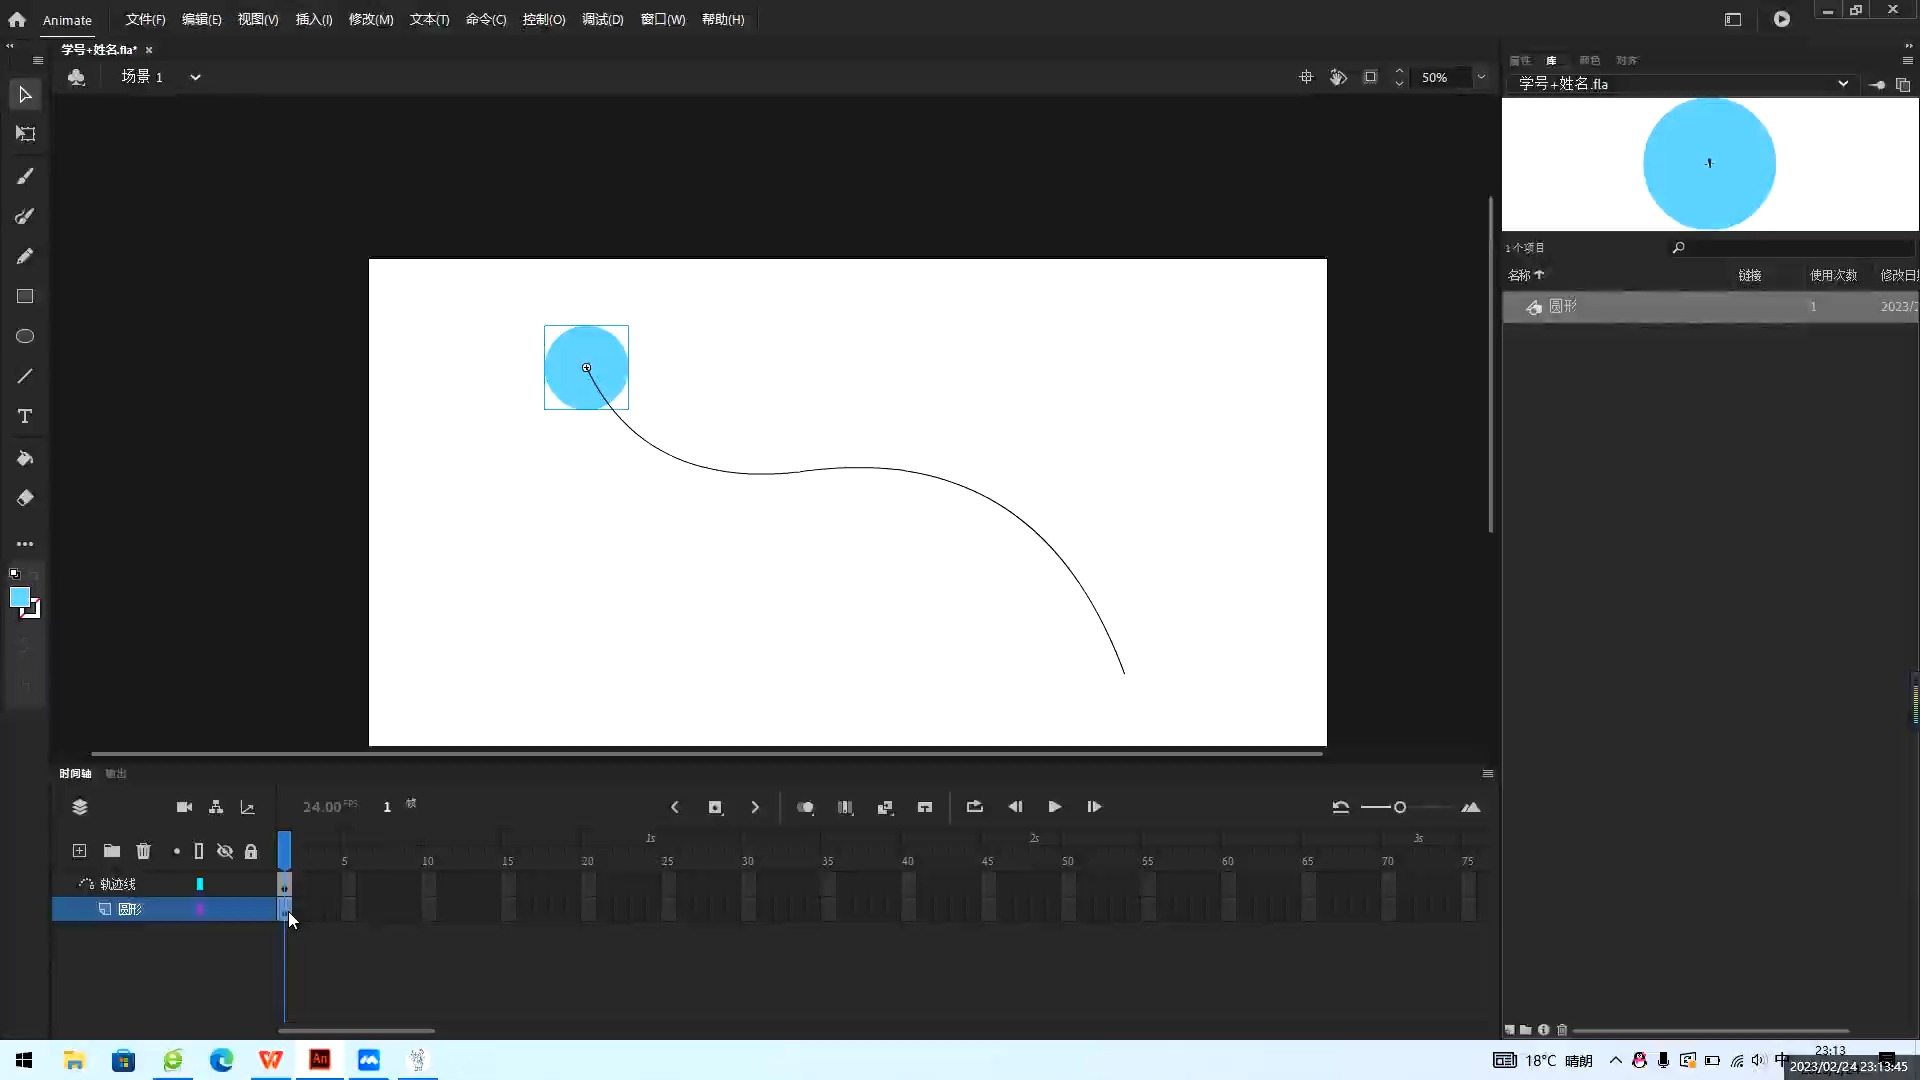This screenshot has width=1920, height=1080.
Task: Select the Oval tool
Action: tap(25, 336)
